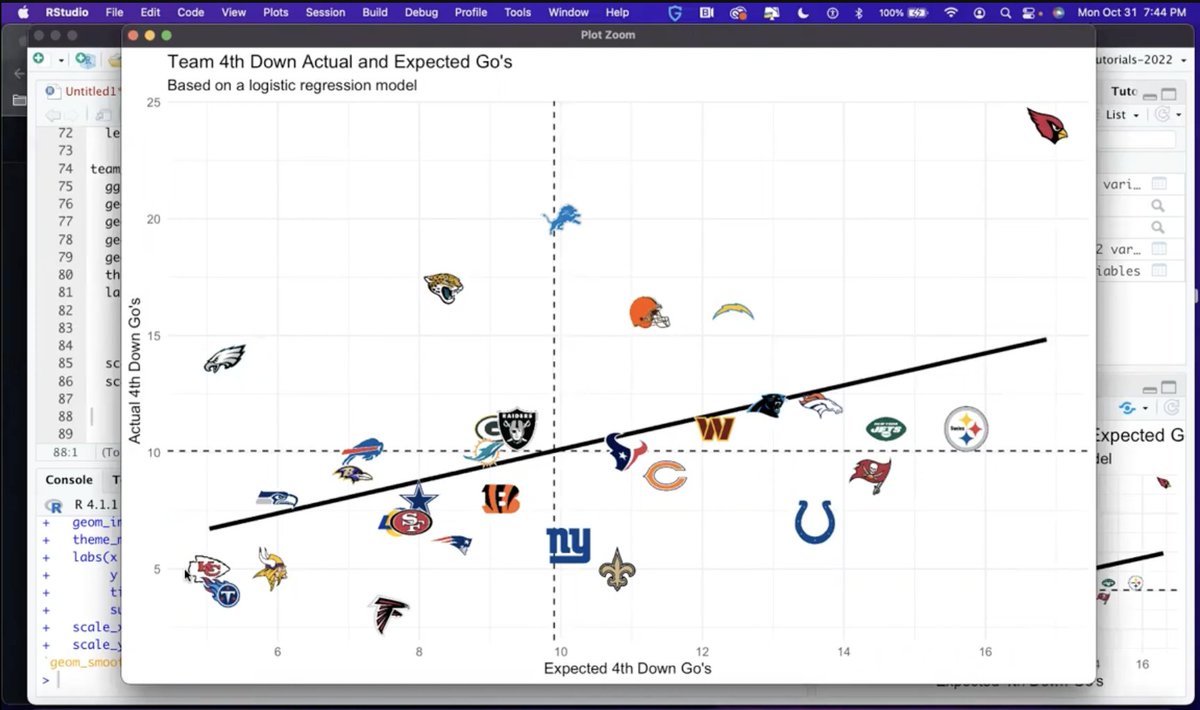Open the Profile menu

pyautogui.click(x=471, y=12)
